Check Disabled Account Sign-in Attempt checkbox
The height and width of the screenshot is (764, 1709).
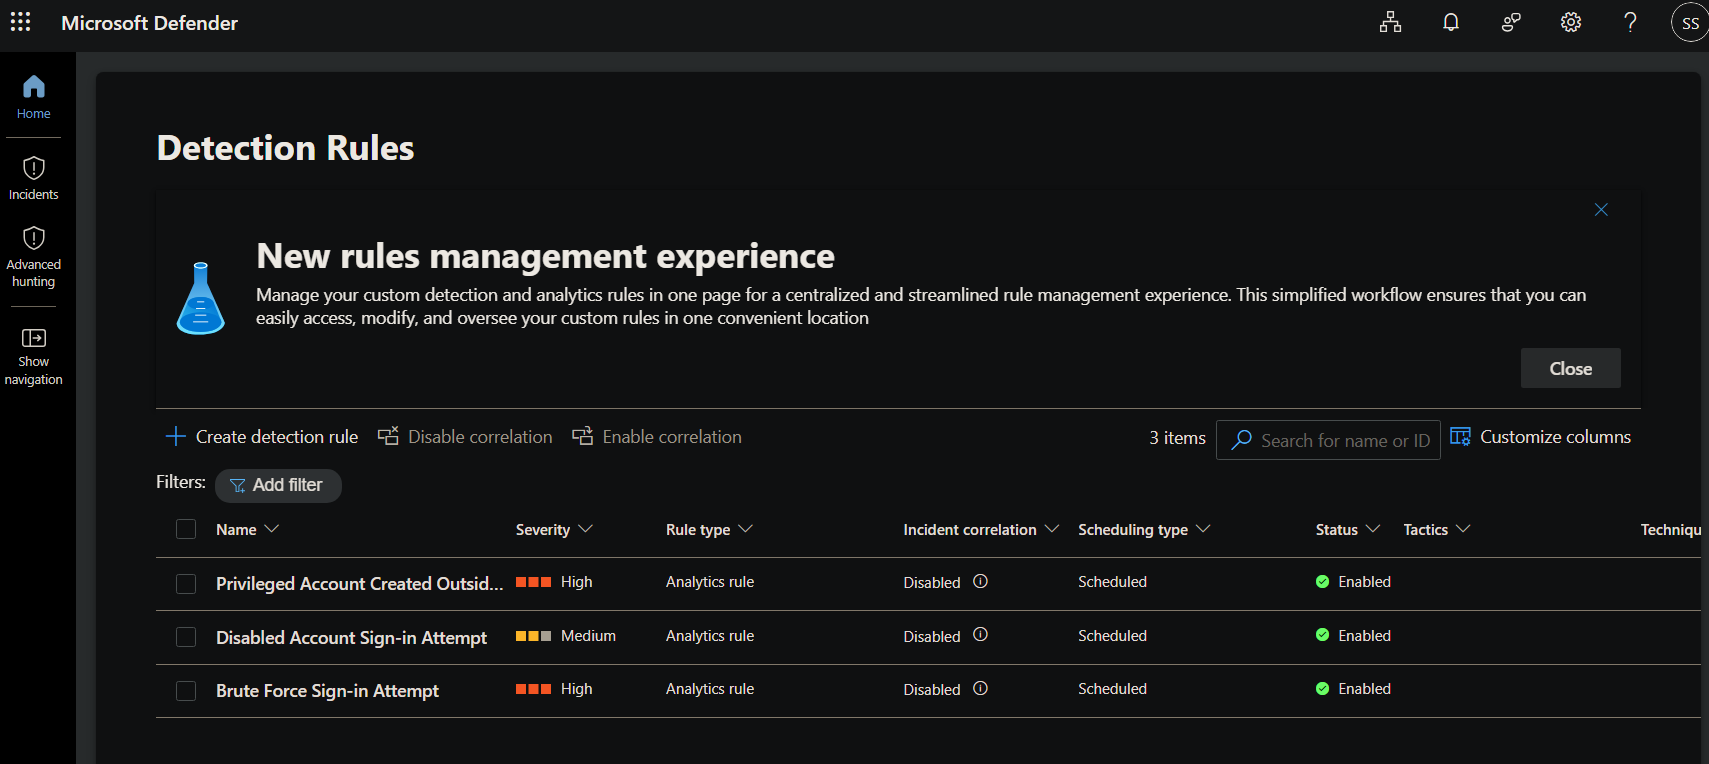(186, 637)
